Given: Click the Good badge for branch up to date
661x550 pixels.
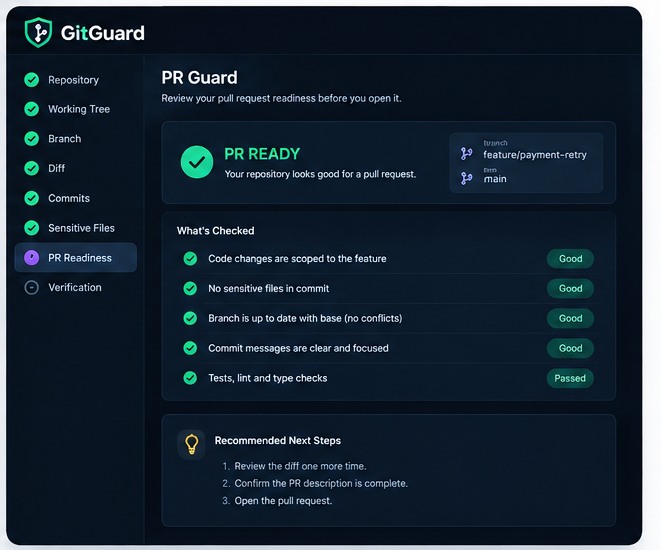Looking at the screenshot, I should click(x=570, y=319).
